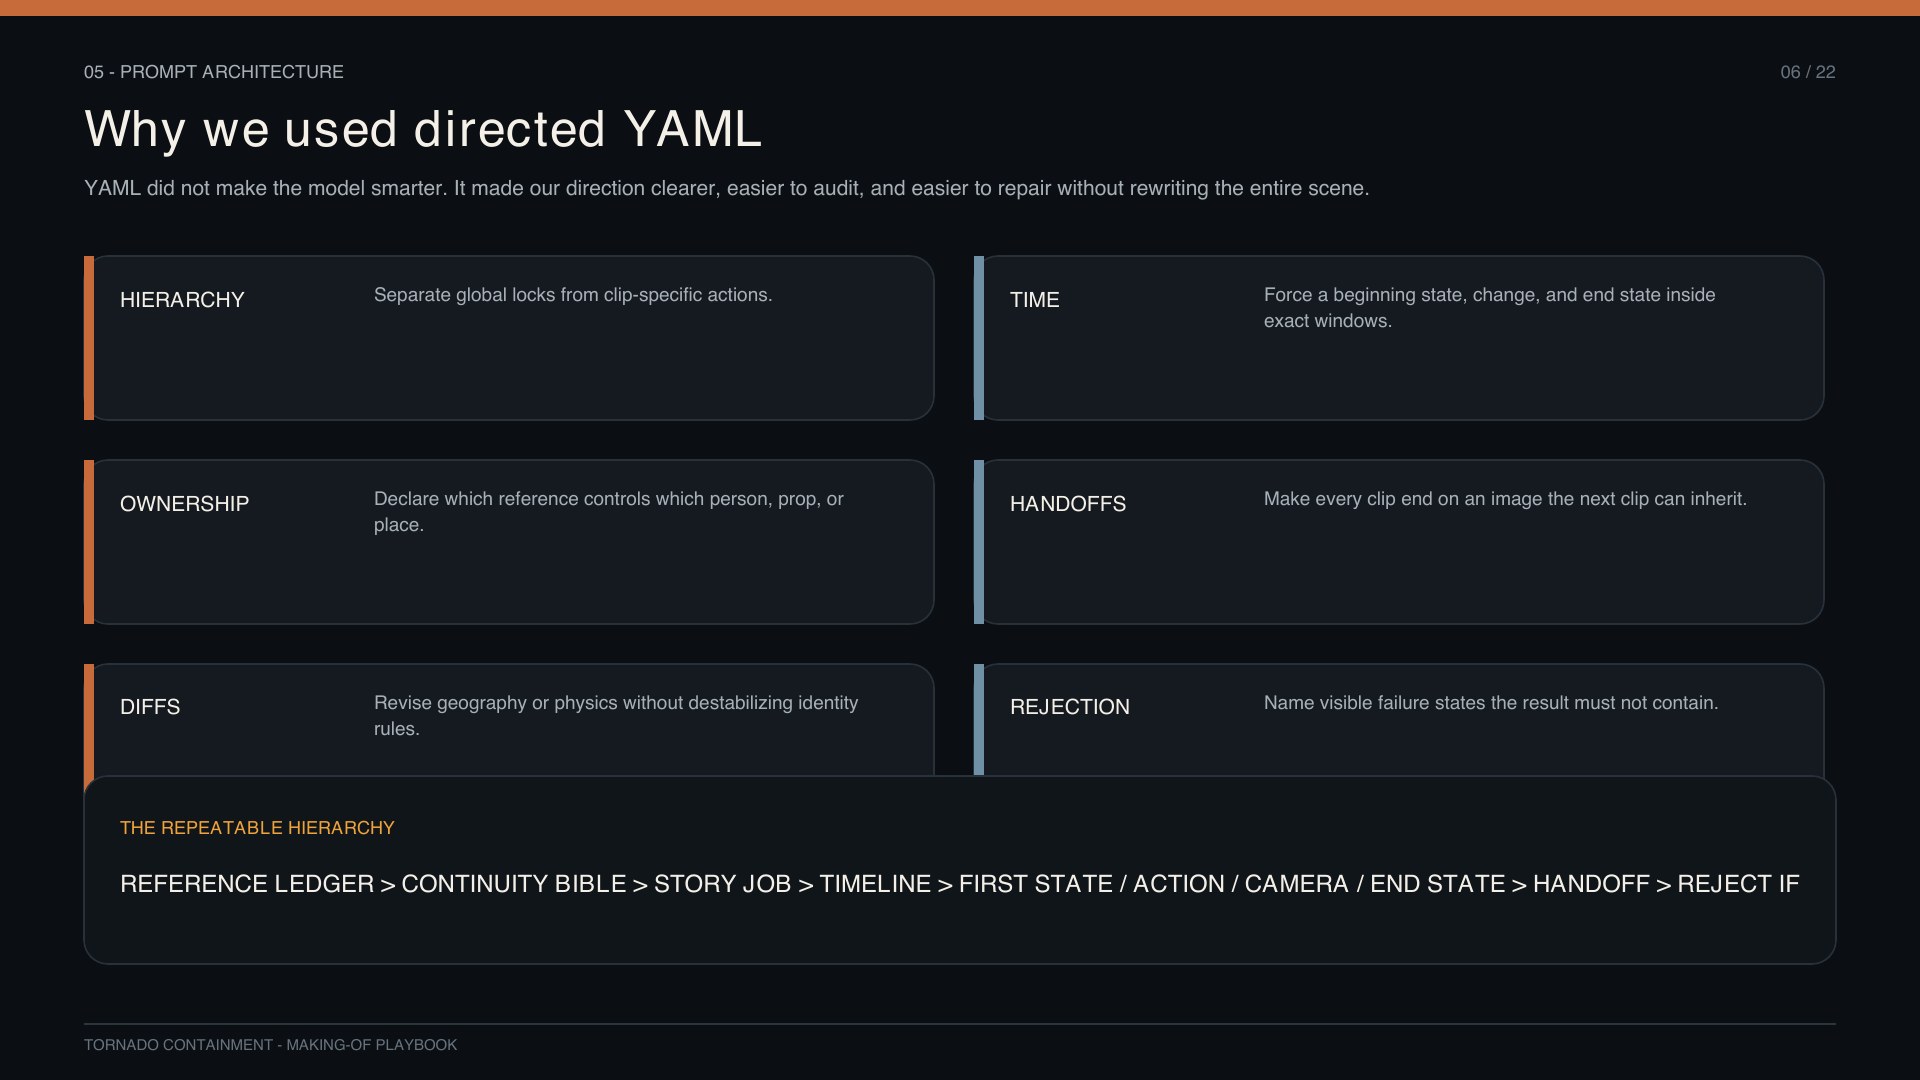Click the orange accent bar on OWNERSHIP card
The width and height of the screenshot is (1920, 1080).
pyautogui.click(x=89, y=542)
